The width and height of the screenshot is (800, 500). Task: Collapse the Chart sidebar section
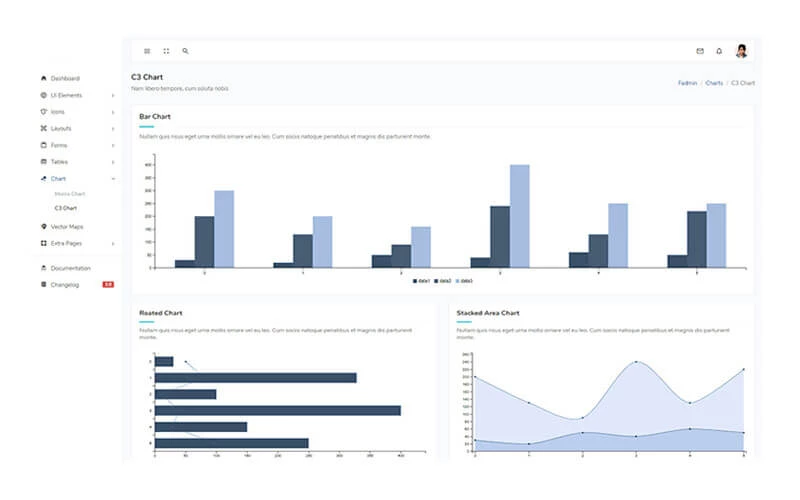58,178
